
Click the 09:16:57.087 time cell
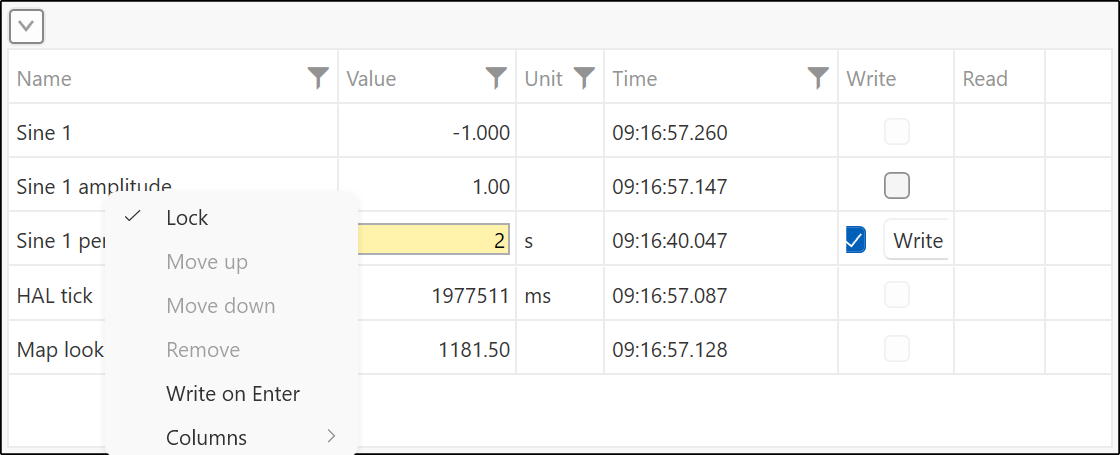[721, 294]
